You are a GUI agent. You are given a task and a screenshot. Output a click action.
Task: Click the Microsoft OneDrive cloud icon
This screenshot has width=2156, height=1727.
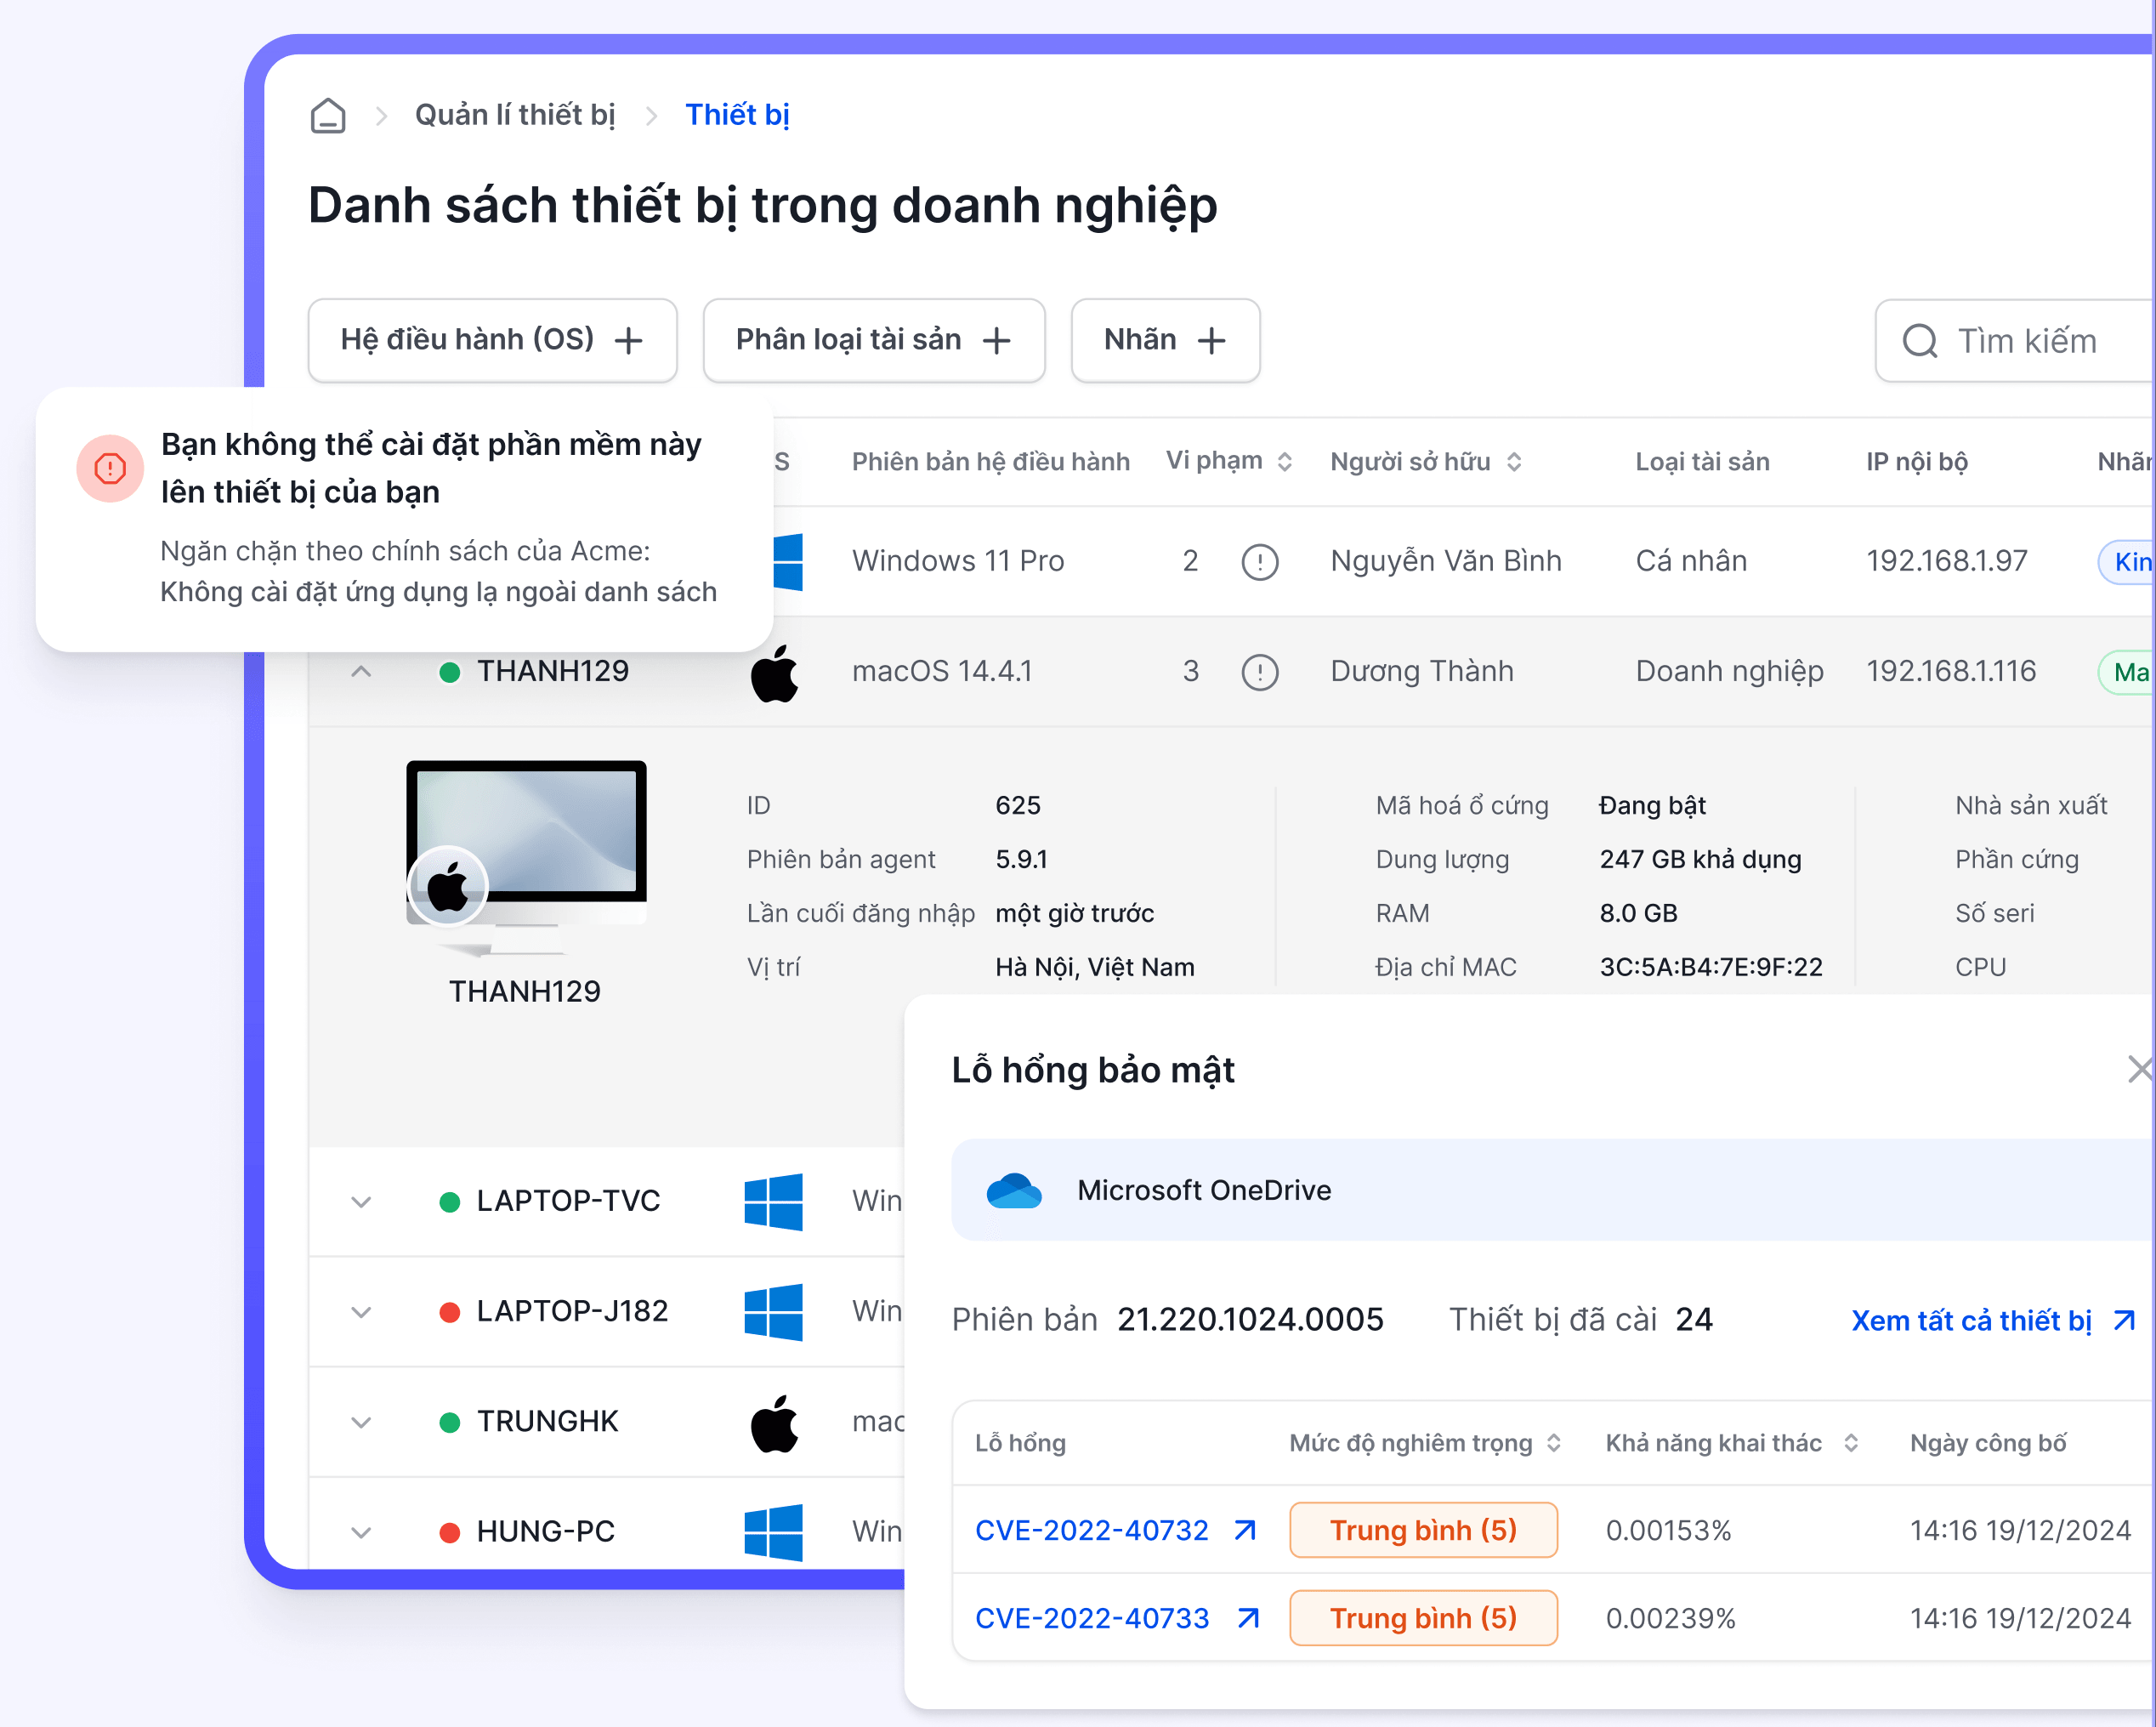(x=1014, y=1191)
